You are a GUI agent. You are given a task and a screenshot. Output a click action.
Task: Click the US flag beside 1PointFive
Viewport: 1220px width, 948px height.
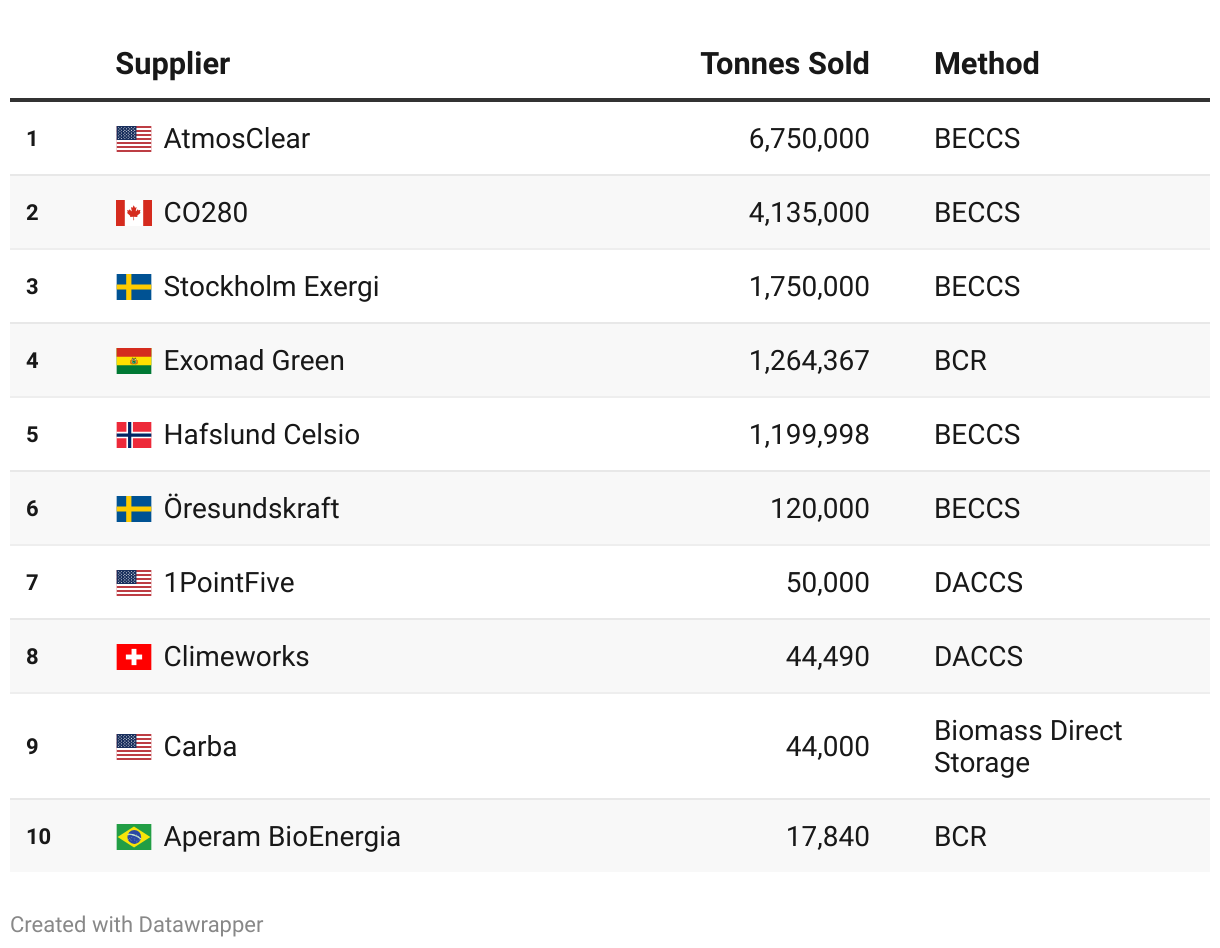click(134, 583)
